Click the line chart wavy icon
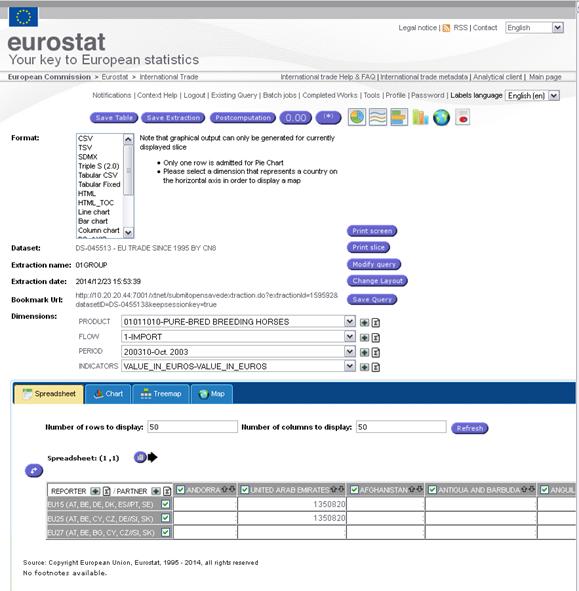Viewport: 579px width, 591px height. [x=378, y=117]
